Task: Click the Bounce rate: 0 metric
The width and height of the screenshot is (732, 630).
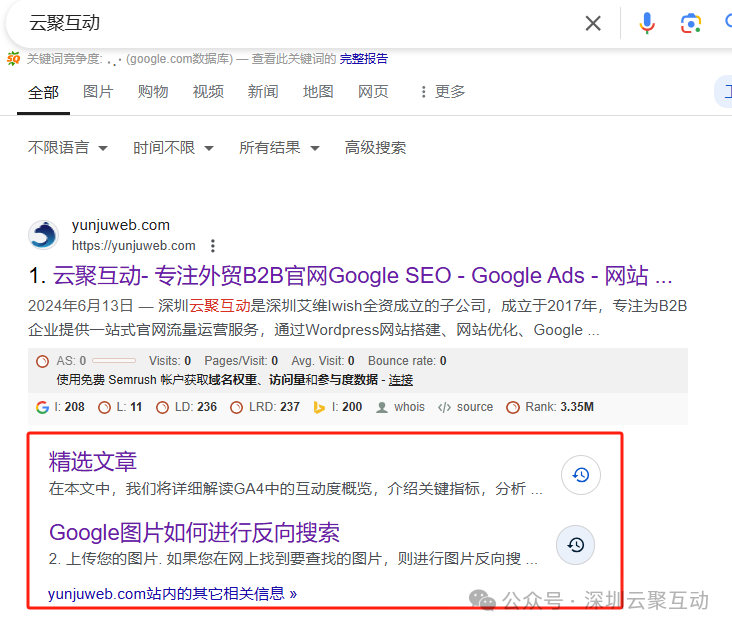Action: 407,361
